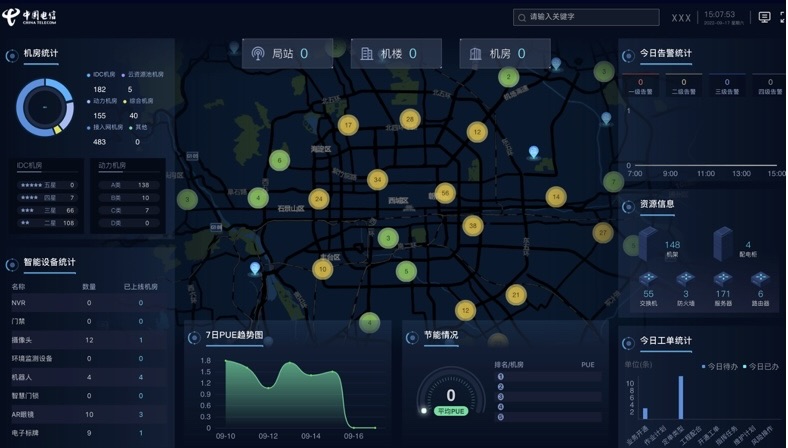788x448 pixels.
Task: Click the 机架 rack icon in 资源信息
Action: point(648,243)
